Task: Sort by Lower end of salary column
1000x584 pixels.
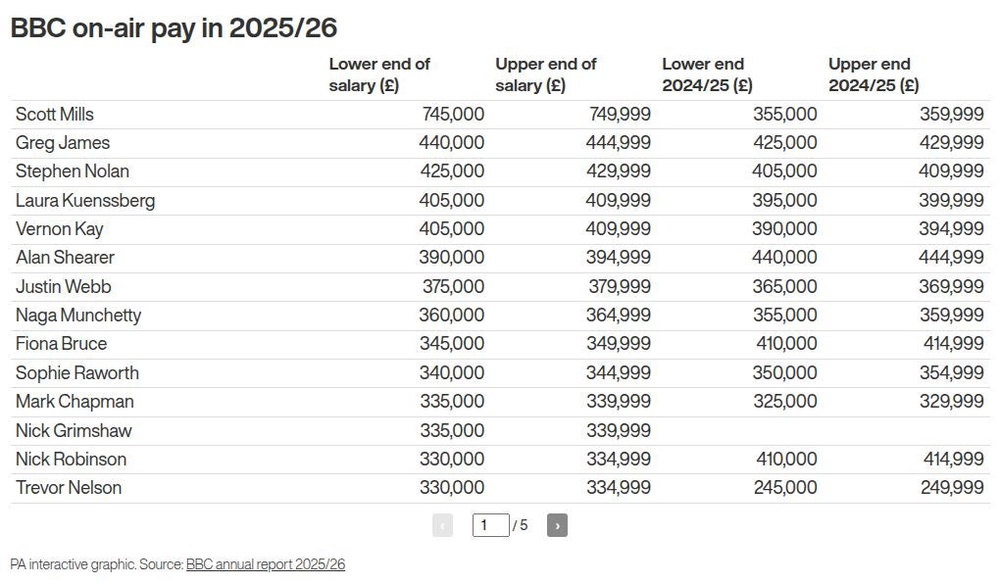Action: (379, 75)
